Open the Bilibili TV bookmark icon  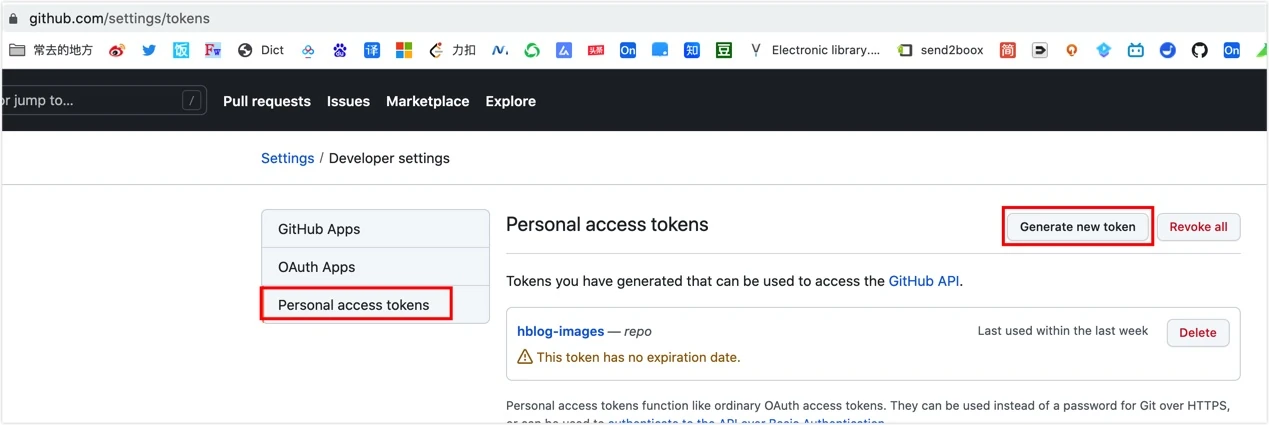(x=1136, y=50)
